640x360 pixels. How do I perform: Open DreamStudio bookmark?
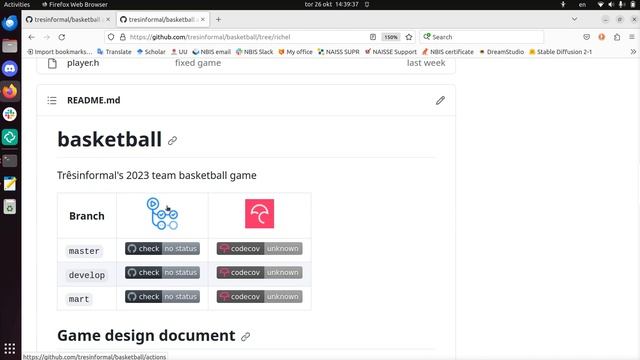pyautogui.click(x=502, y=52)
